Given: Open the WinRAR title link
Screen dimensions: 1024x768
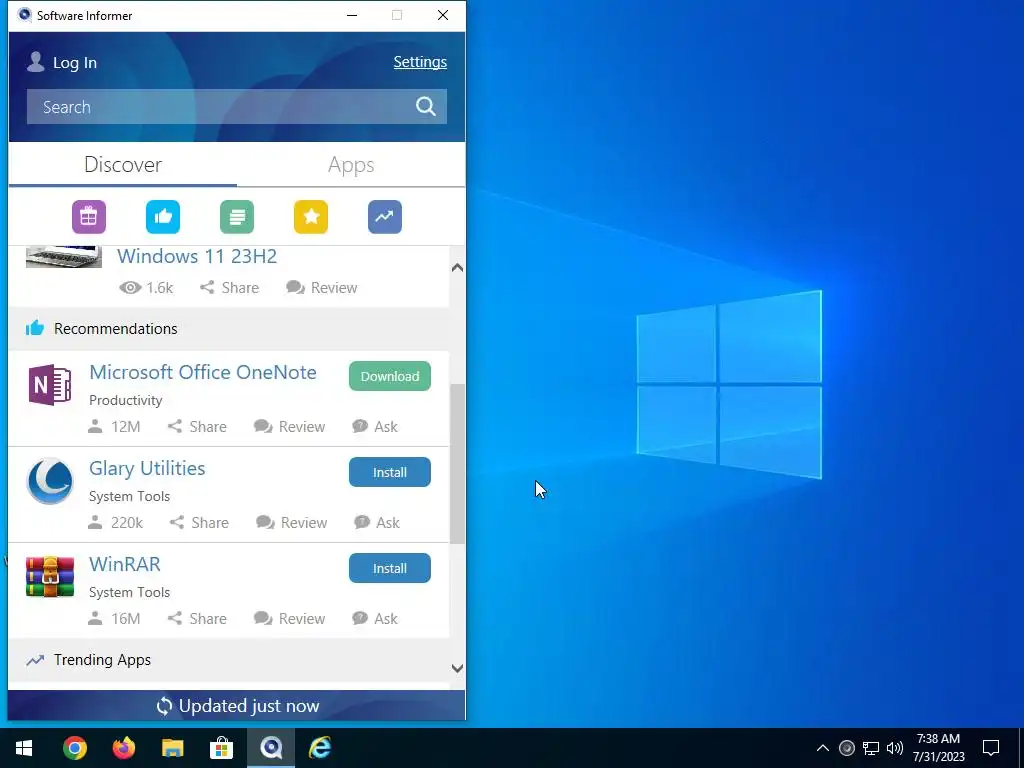Looking at the screenshot, I should (125, 564).
